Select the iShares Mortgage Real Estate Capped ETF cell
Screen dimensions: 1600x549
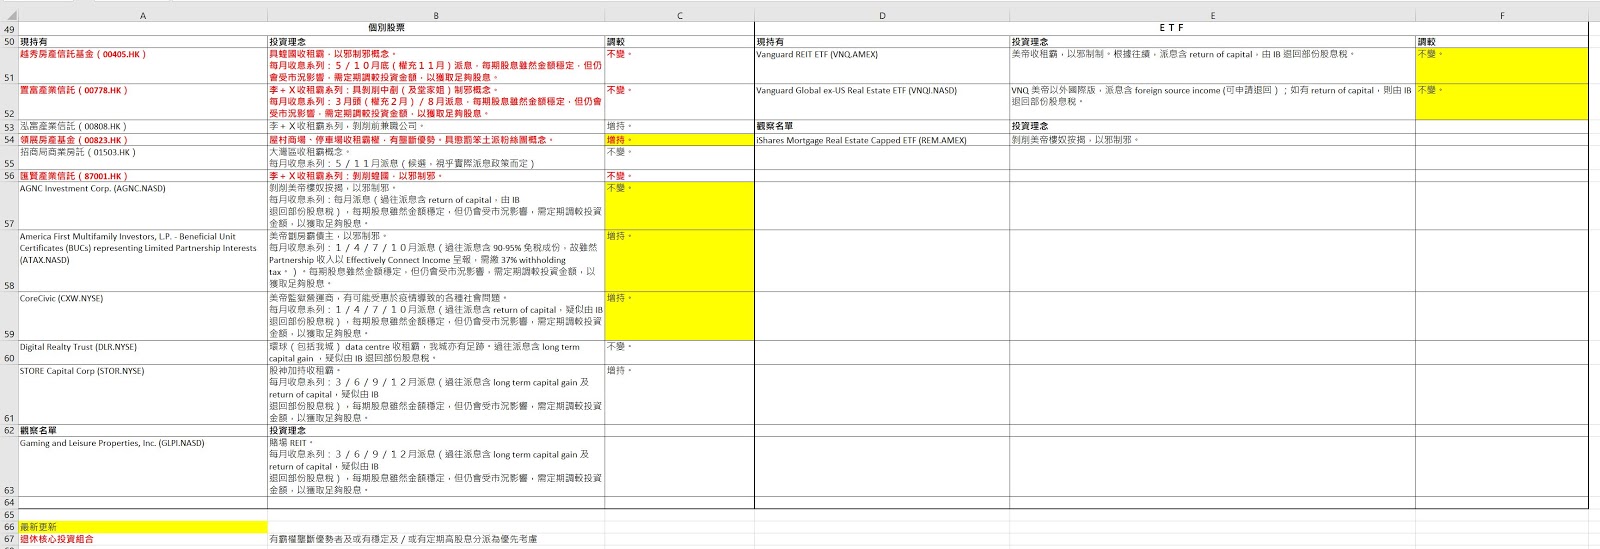(882, 140)
